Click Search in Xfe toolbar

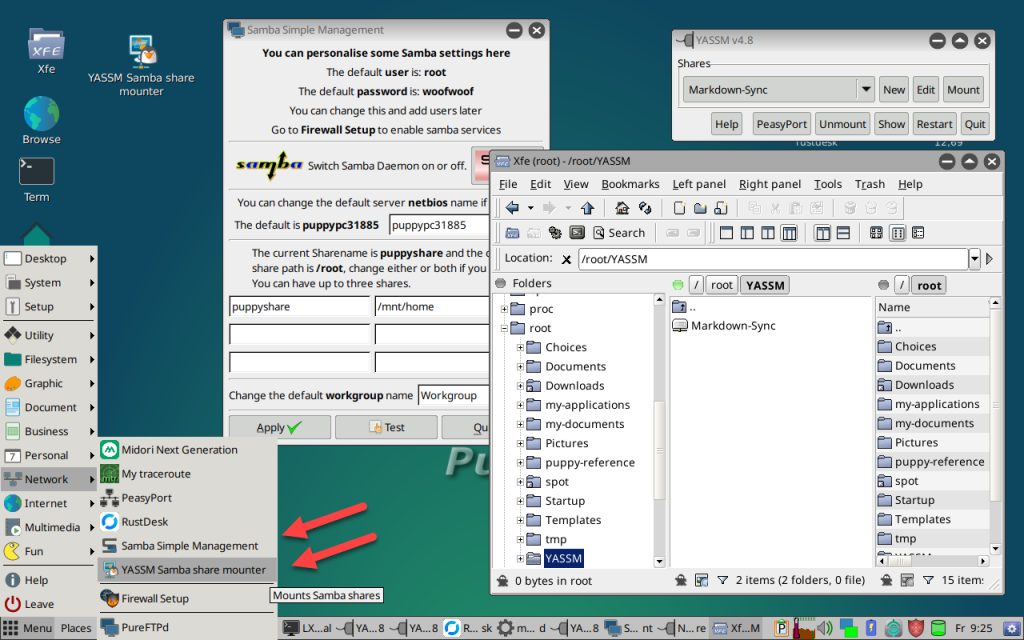pyautogui.click(x=618, y=232)
